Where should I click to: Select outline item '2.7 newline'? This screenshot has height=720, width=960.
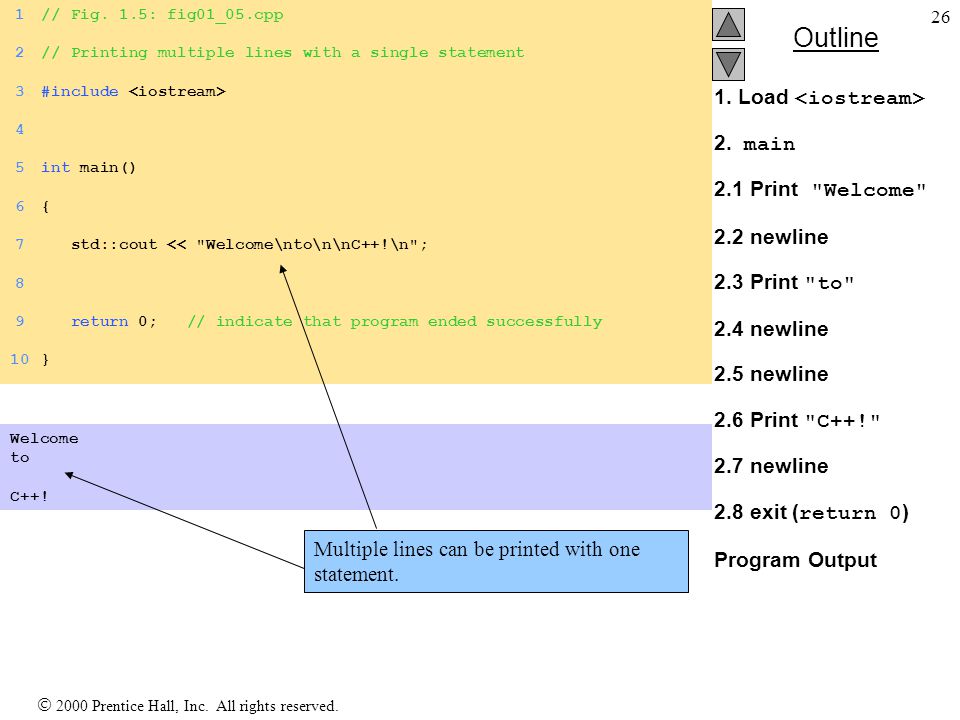(x=771, y=466)
